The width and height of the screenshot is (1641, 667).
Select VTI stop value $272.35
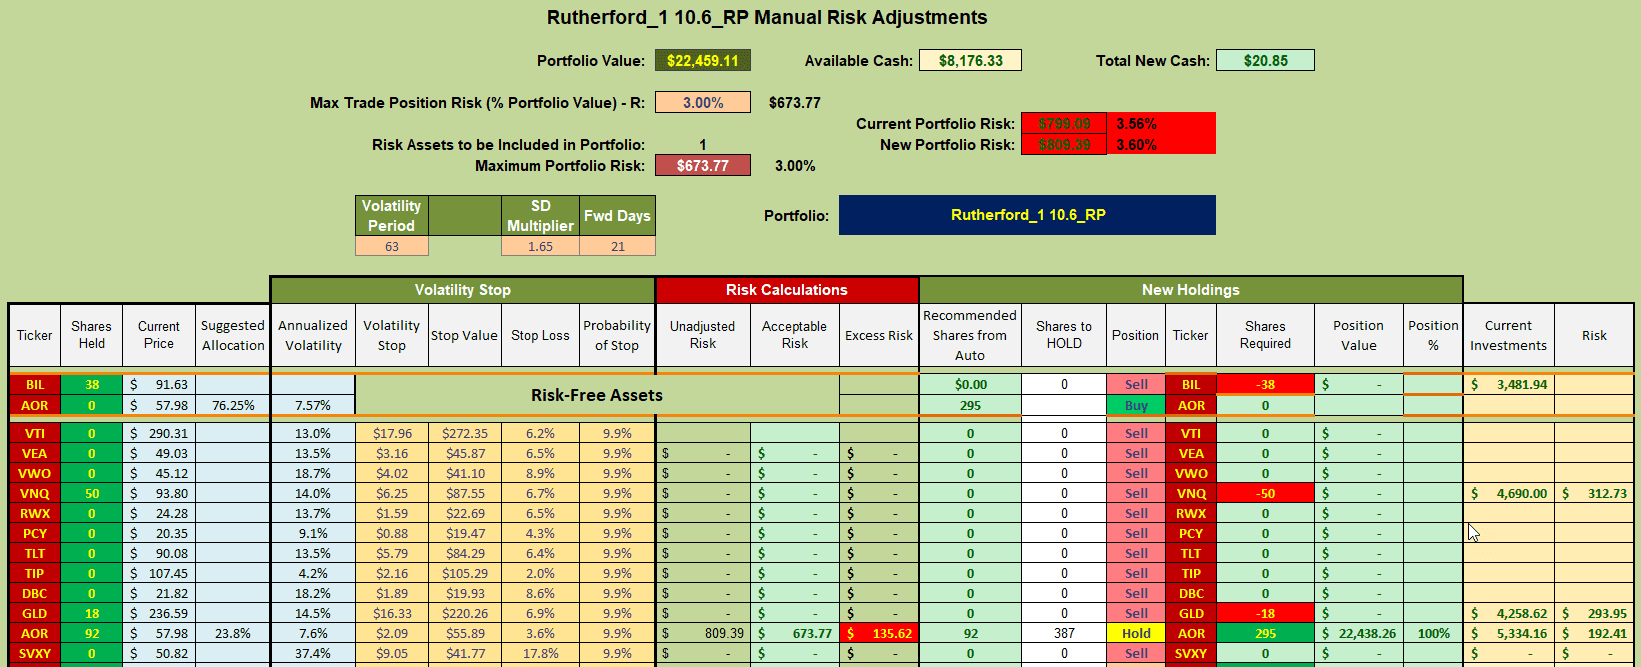(465, 434)
